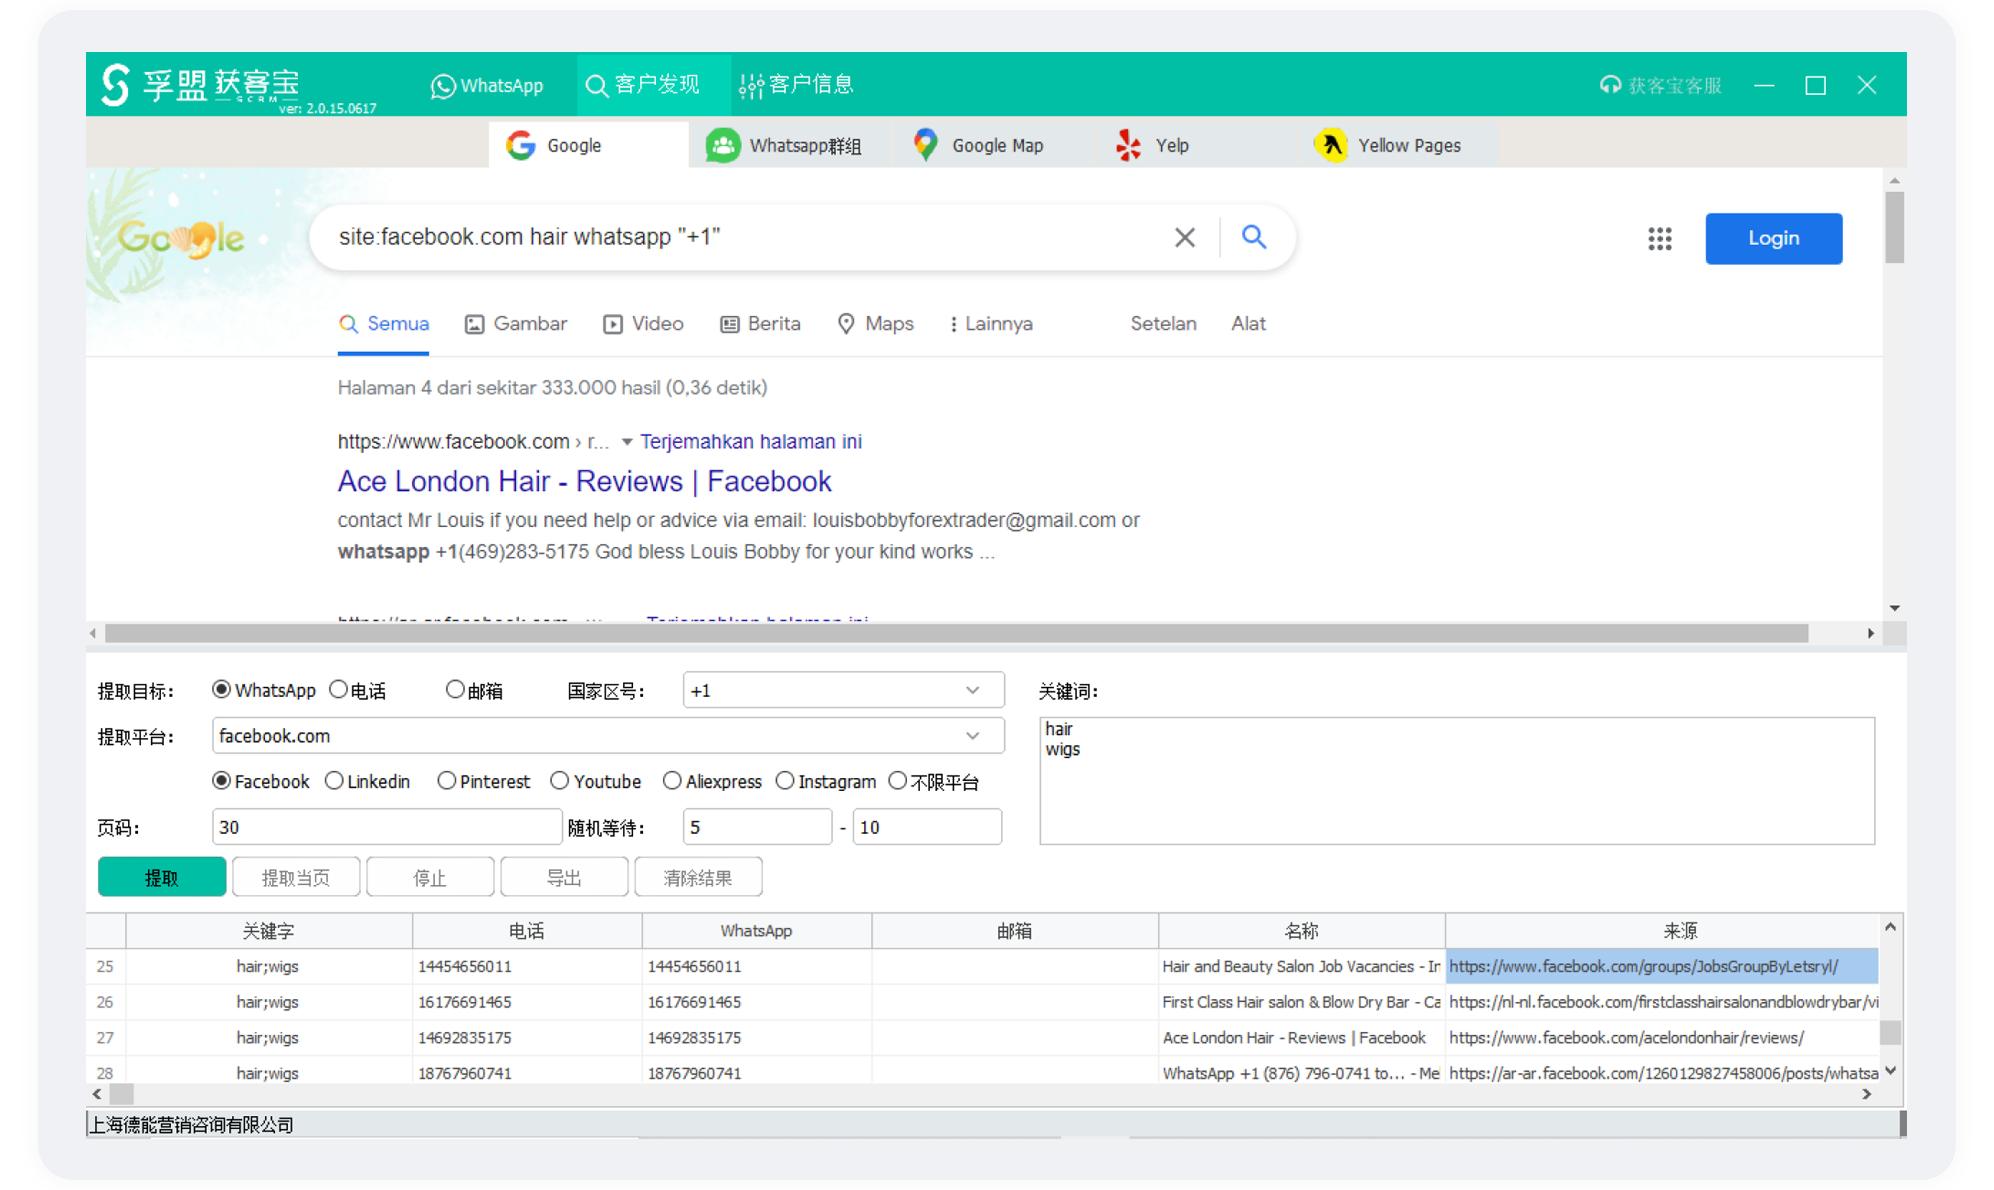The image size is (1994, 1190).
Task: Open the Google apps grid icon
Action: click(1659, 239)
